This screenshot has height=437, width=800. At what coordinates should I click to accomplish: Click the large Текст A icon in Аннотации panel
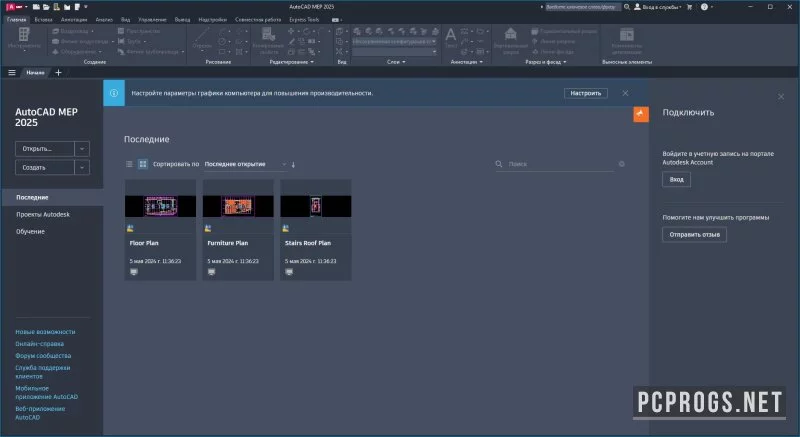tap(451, 35)
